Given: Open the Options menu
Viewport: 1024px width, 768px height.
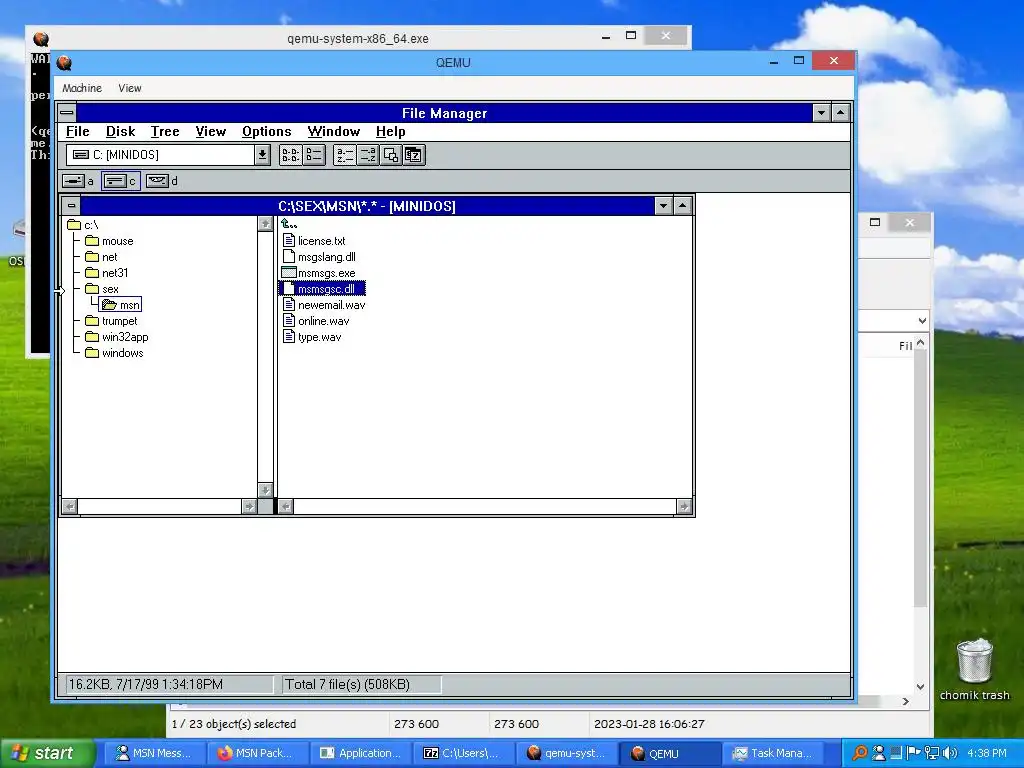Looking at the screenshot, I should [266, 131].
